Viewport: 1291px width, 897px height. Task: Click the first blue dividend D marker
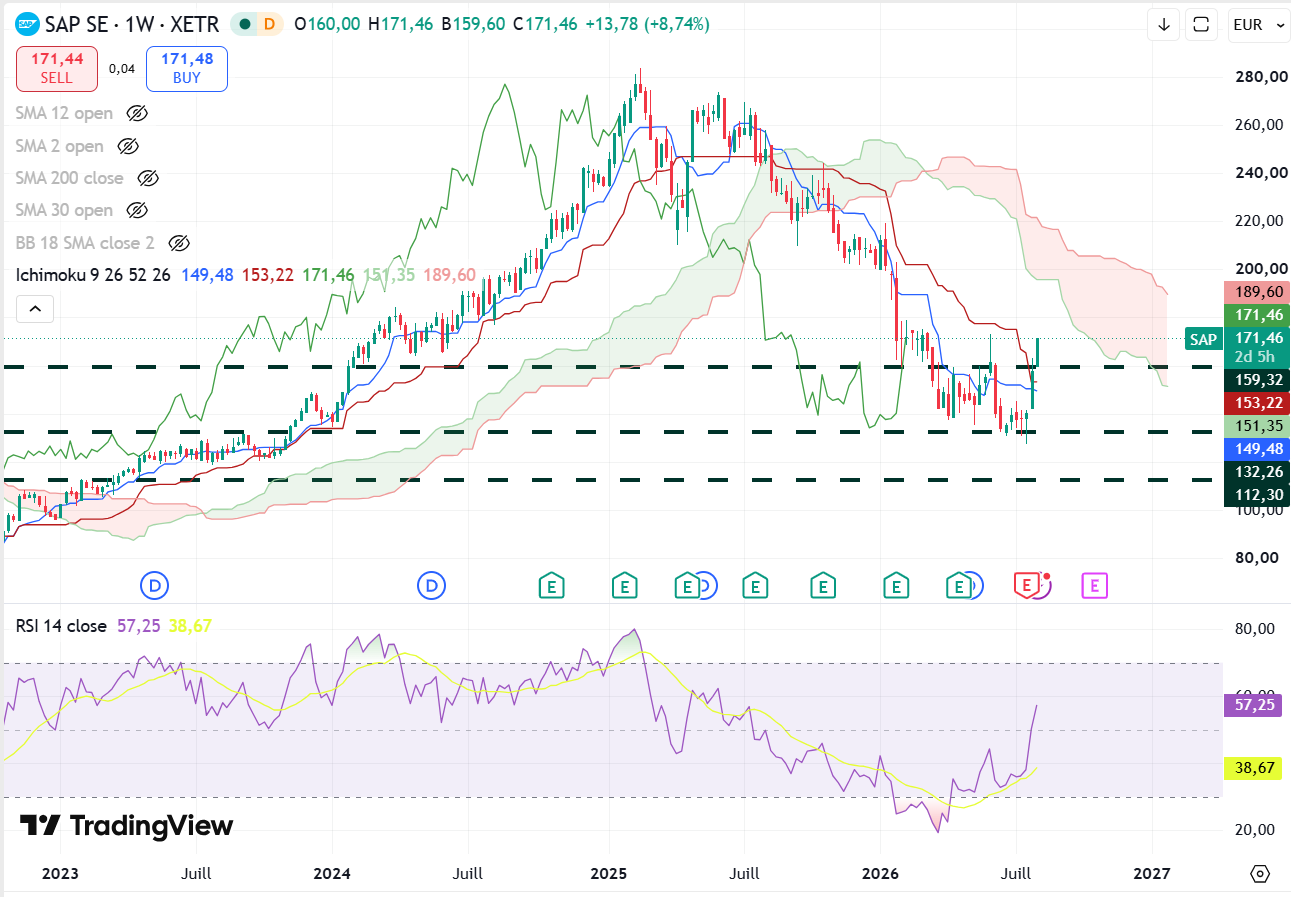(154, 585)
